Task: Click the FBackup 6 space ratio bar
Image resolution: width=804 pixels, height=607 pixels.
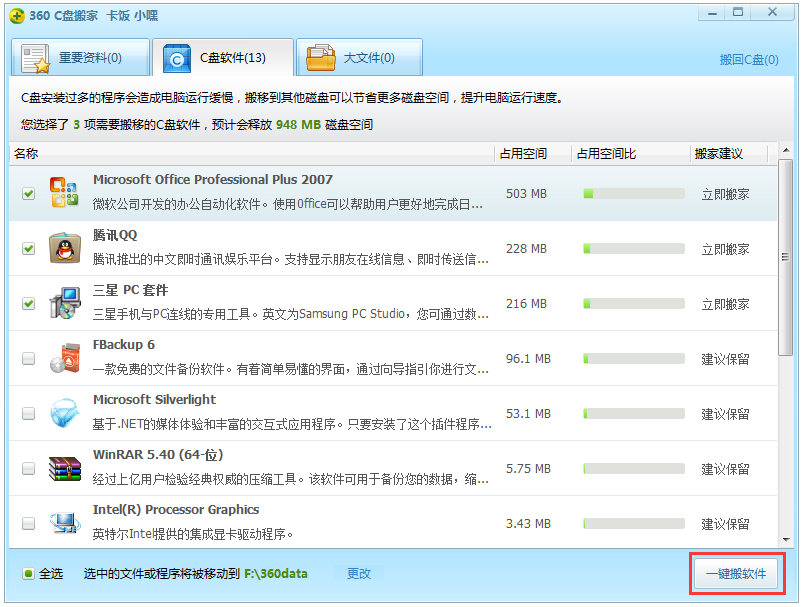Action: point(634,358)
